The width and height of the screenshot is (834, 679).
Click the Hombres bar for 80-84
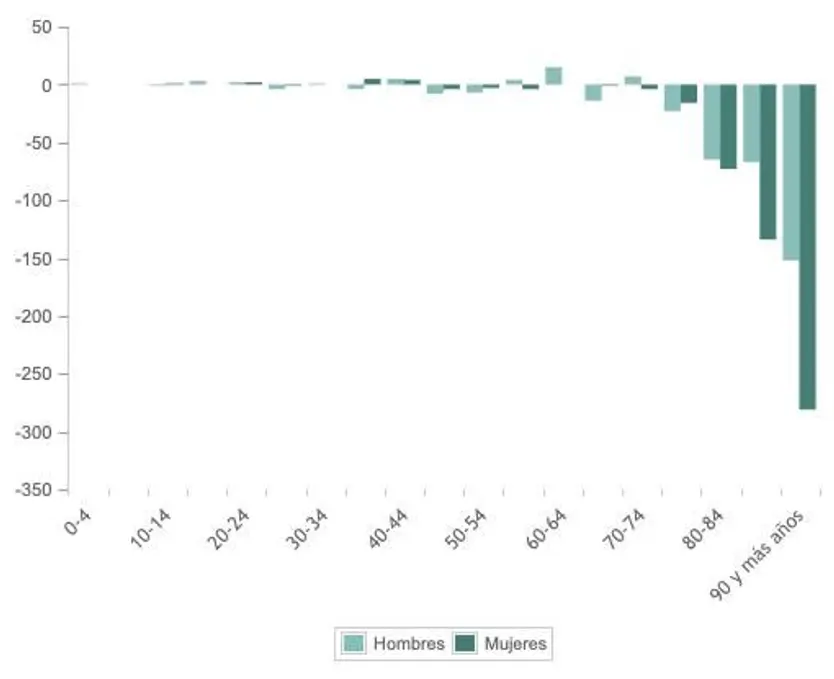[x=712, y=122]
